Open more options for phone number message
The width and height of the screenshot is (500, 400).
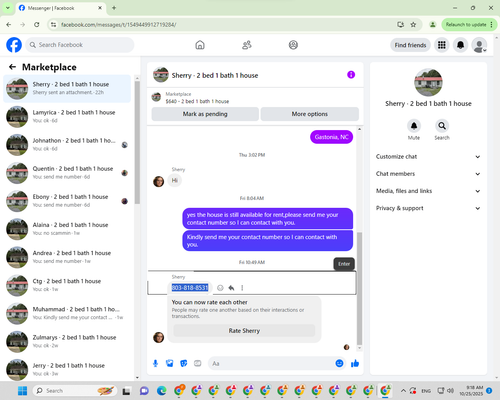pos(242,288)
